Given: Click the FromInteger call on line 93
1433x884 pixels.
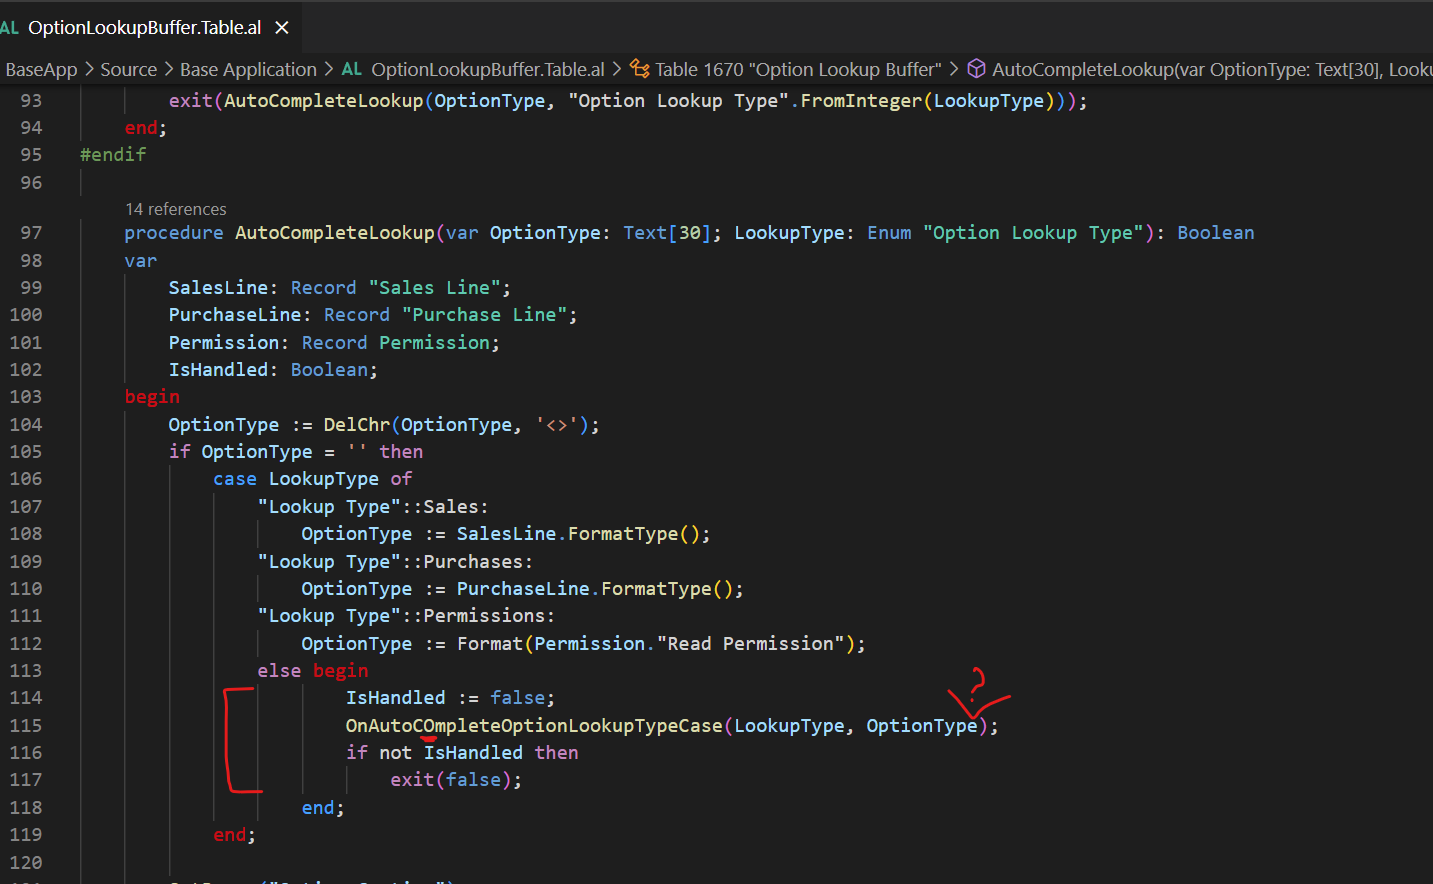Looking at the screenshot, I should [862, 100].
